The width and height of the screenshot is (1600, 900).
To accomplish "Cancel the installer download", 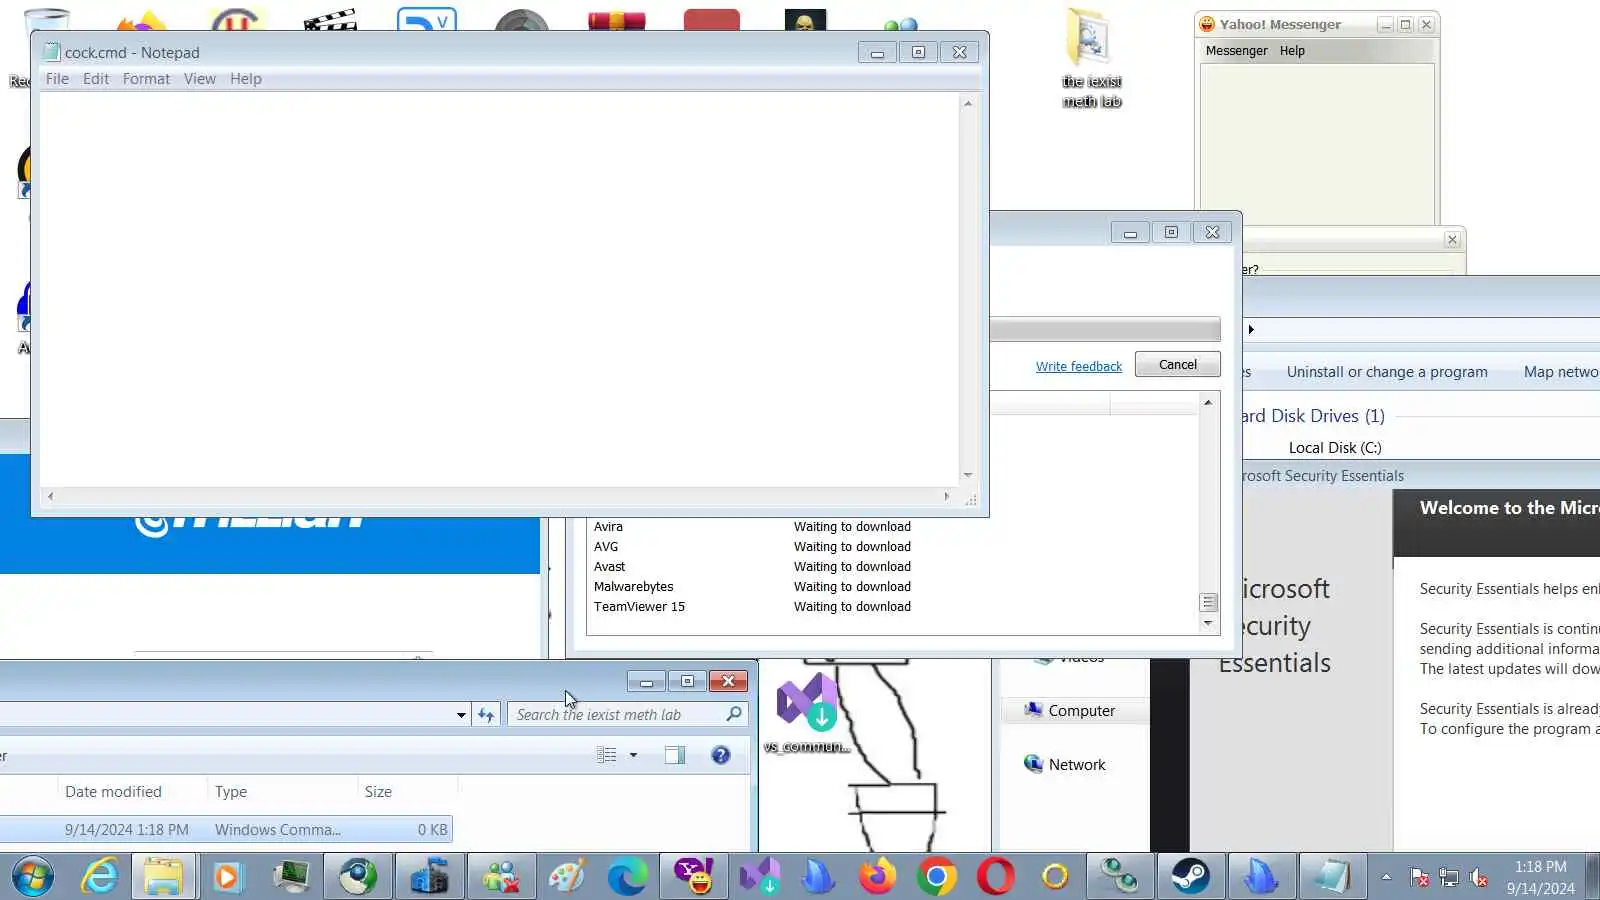I will (1177, 365).
